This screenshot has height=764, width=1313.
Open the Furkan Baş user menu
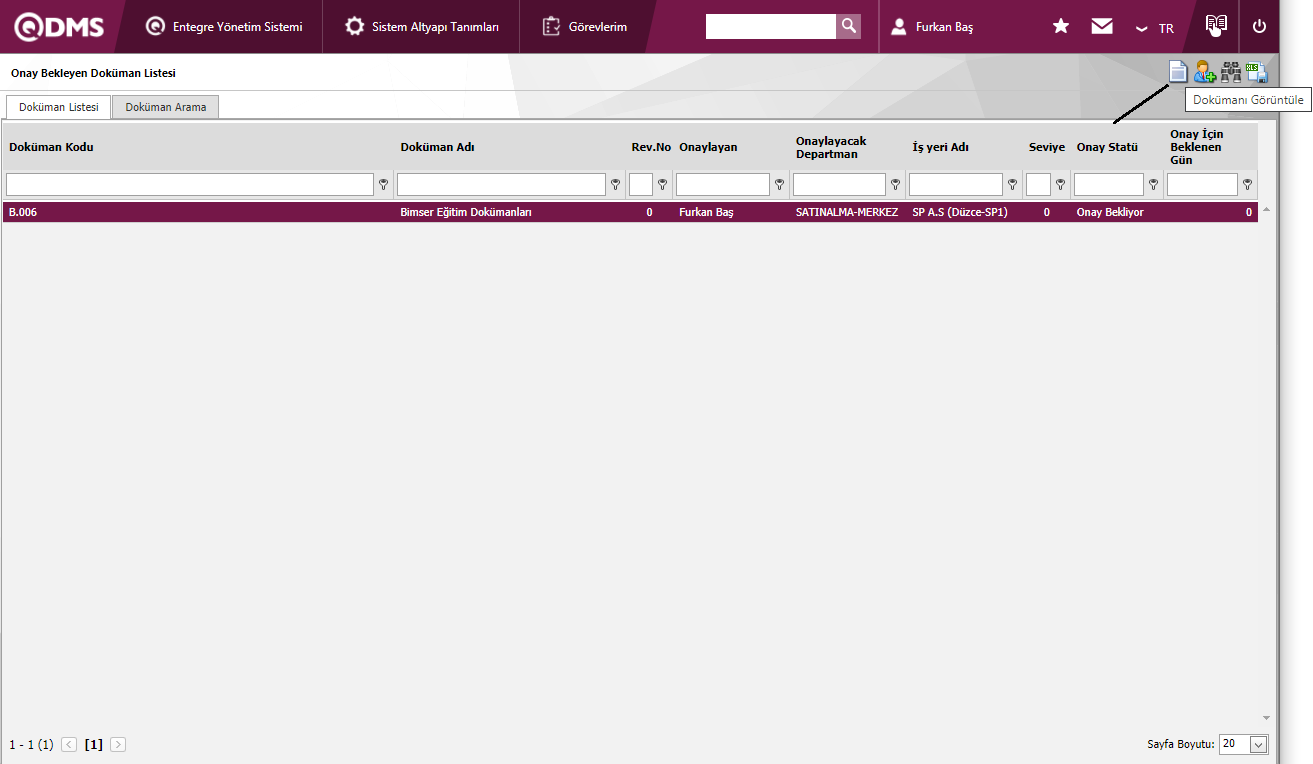[932, 27]
